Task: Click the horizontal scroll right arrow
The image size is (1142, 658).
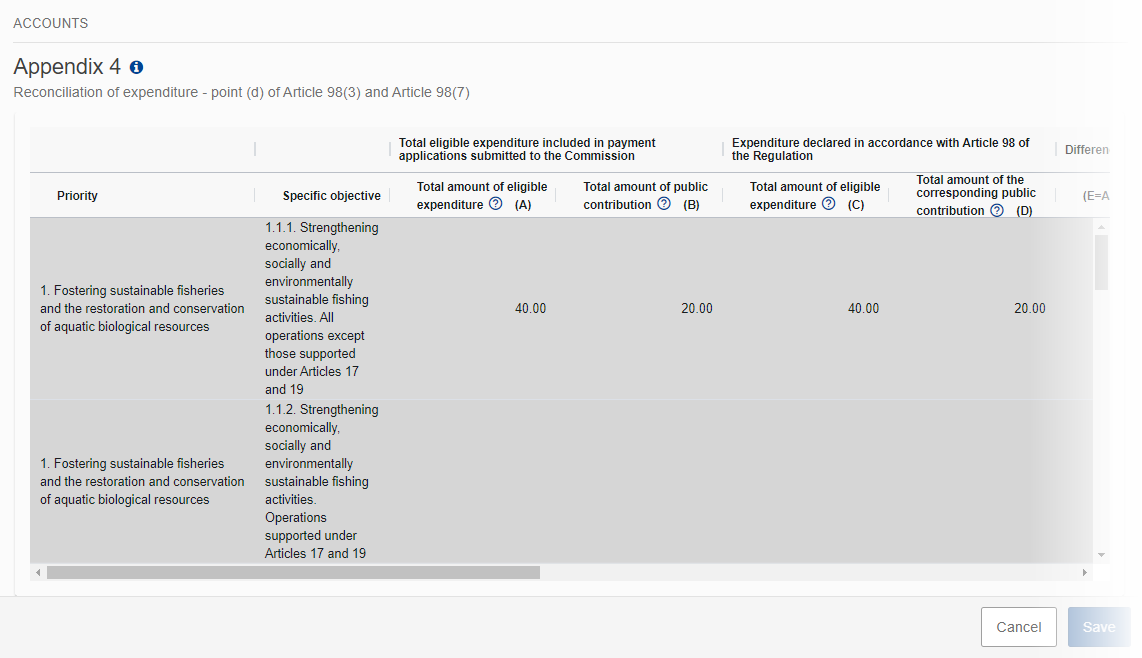Action: pyautogui.click(x=1085, y=573)
